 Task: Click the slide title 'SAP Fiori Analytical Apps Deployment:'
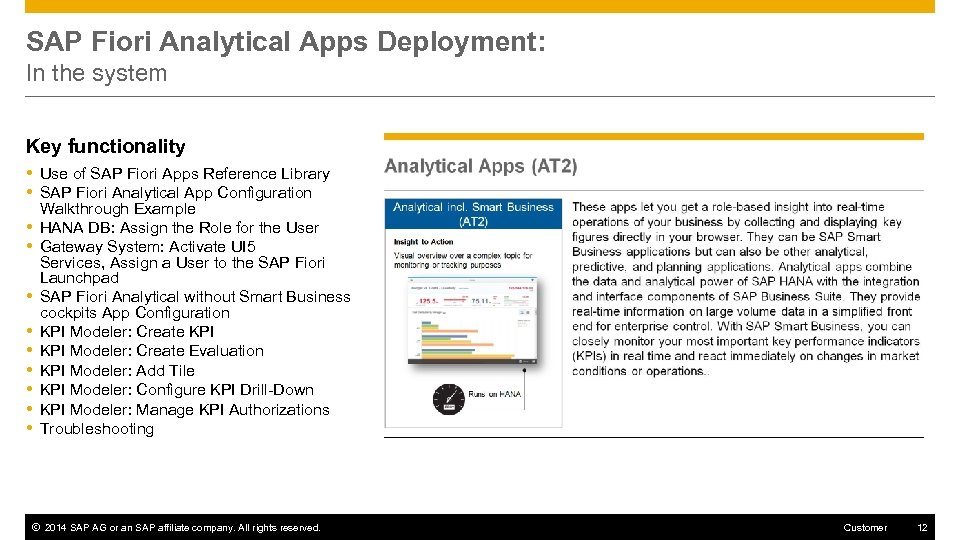click(x=285, y=42)
